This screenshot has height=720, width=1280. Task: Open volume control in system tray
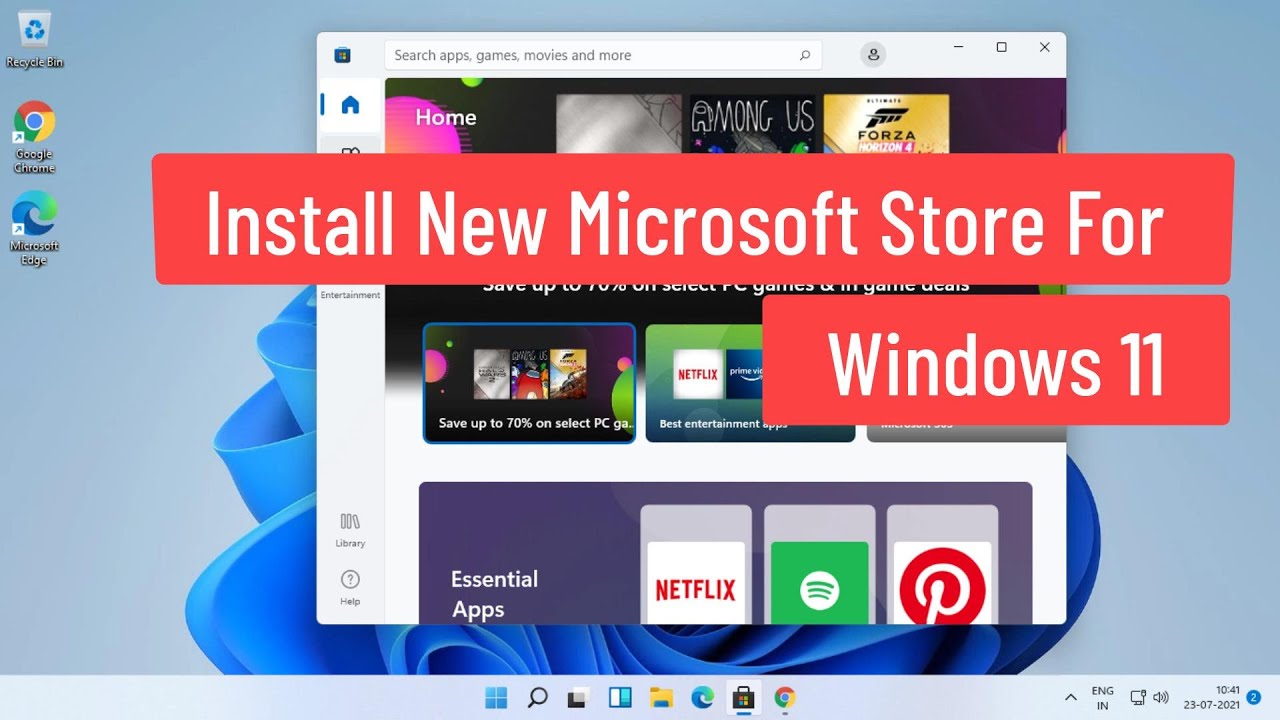pyautogui.click(x=1161, y=698)
